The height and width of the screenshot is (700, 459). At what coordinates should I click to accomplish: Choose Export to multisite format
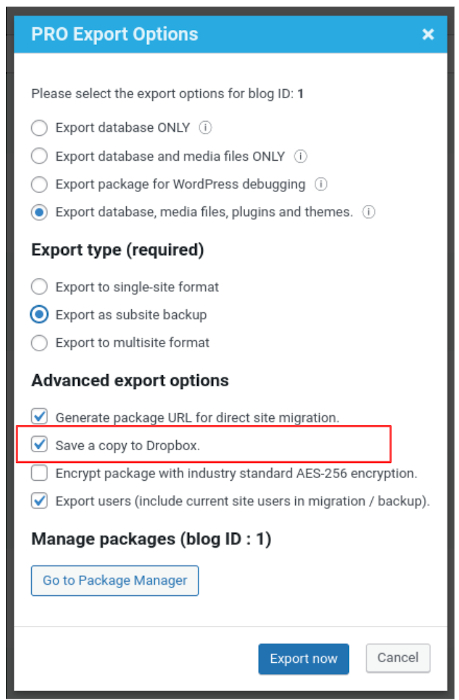coord(39,343)
